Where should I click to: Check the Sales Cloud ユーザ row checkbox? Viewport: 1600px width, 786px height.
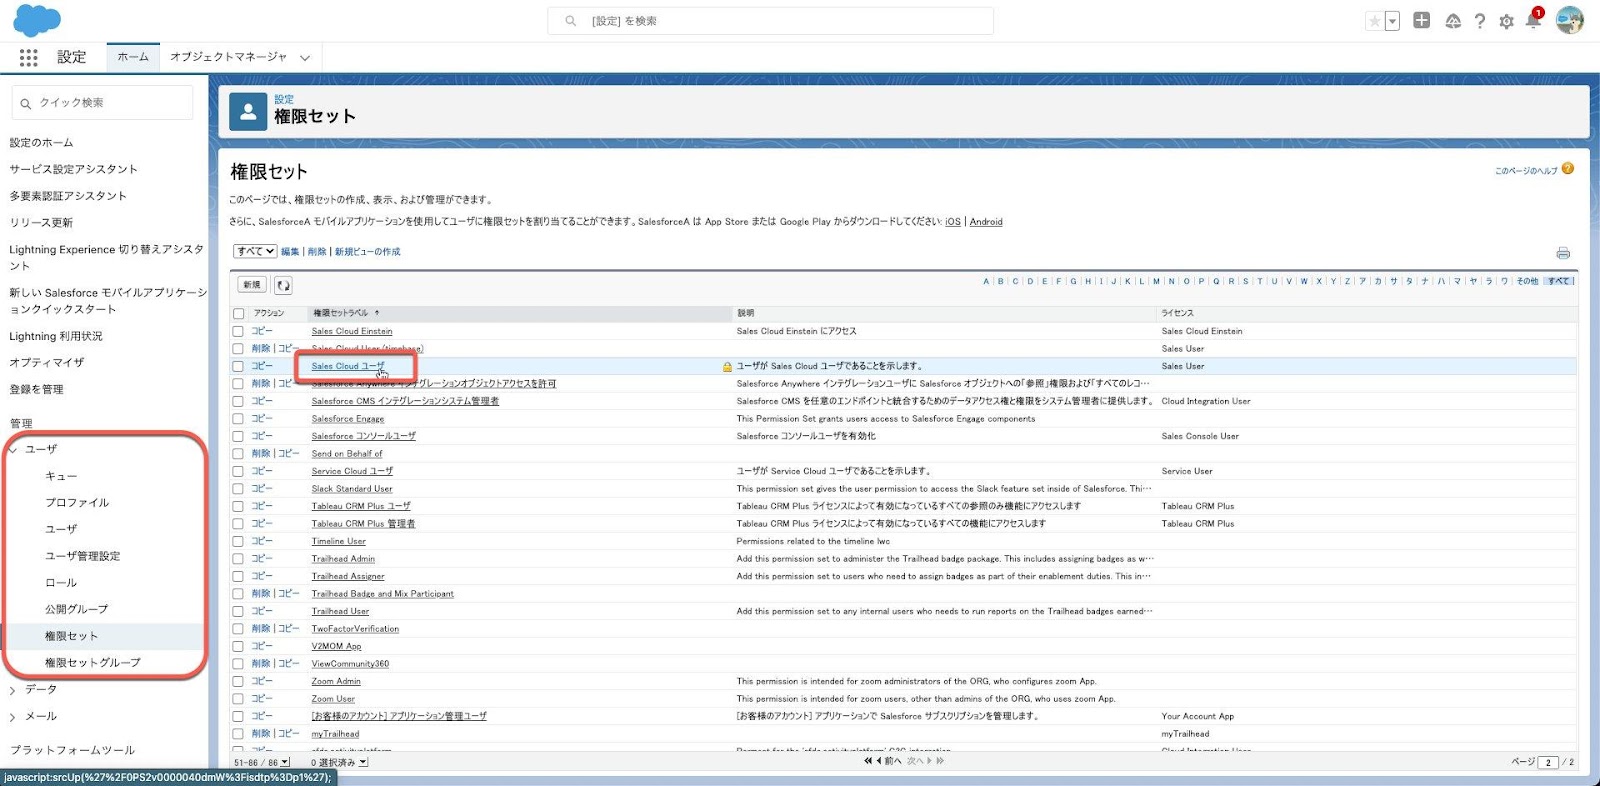[x=238, y=366]
